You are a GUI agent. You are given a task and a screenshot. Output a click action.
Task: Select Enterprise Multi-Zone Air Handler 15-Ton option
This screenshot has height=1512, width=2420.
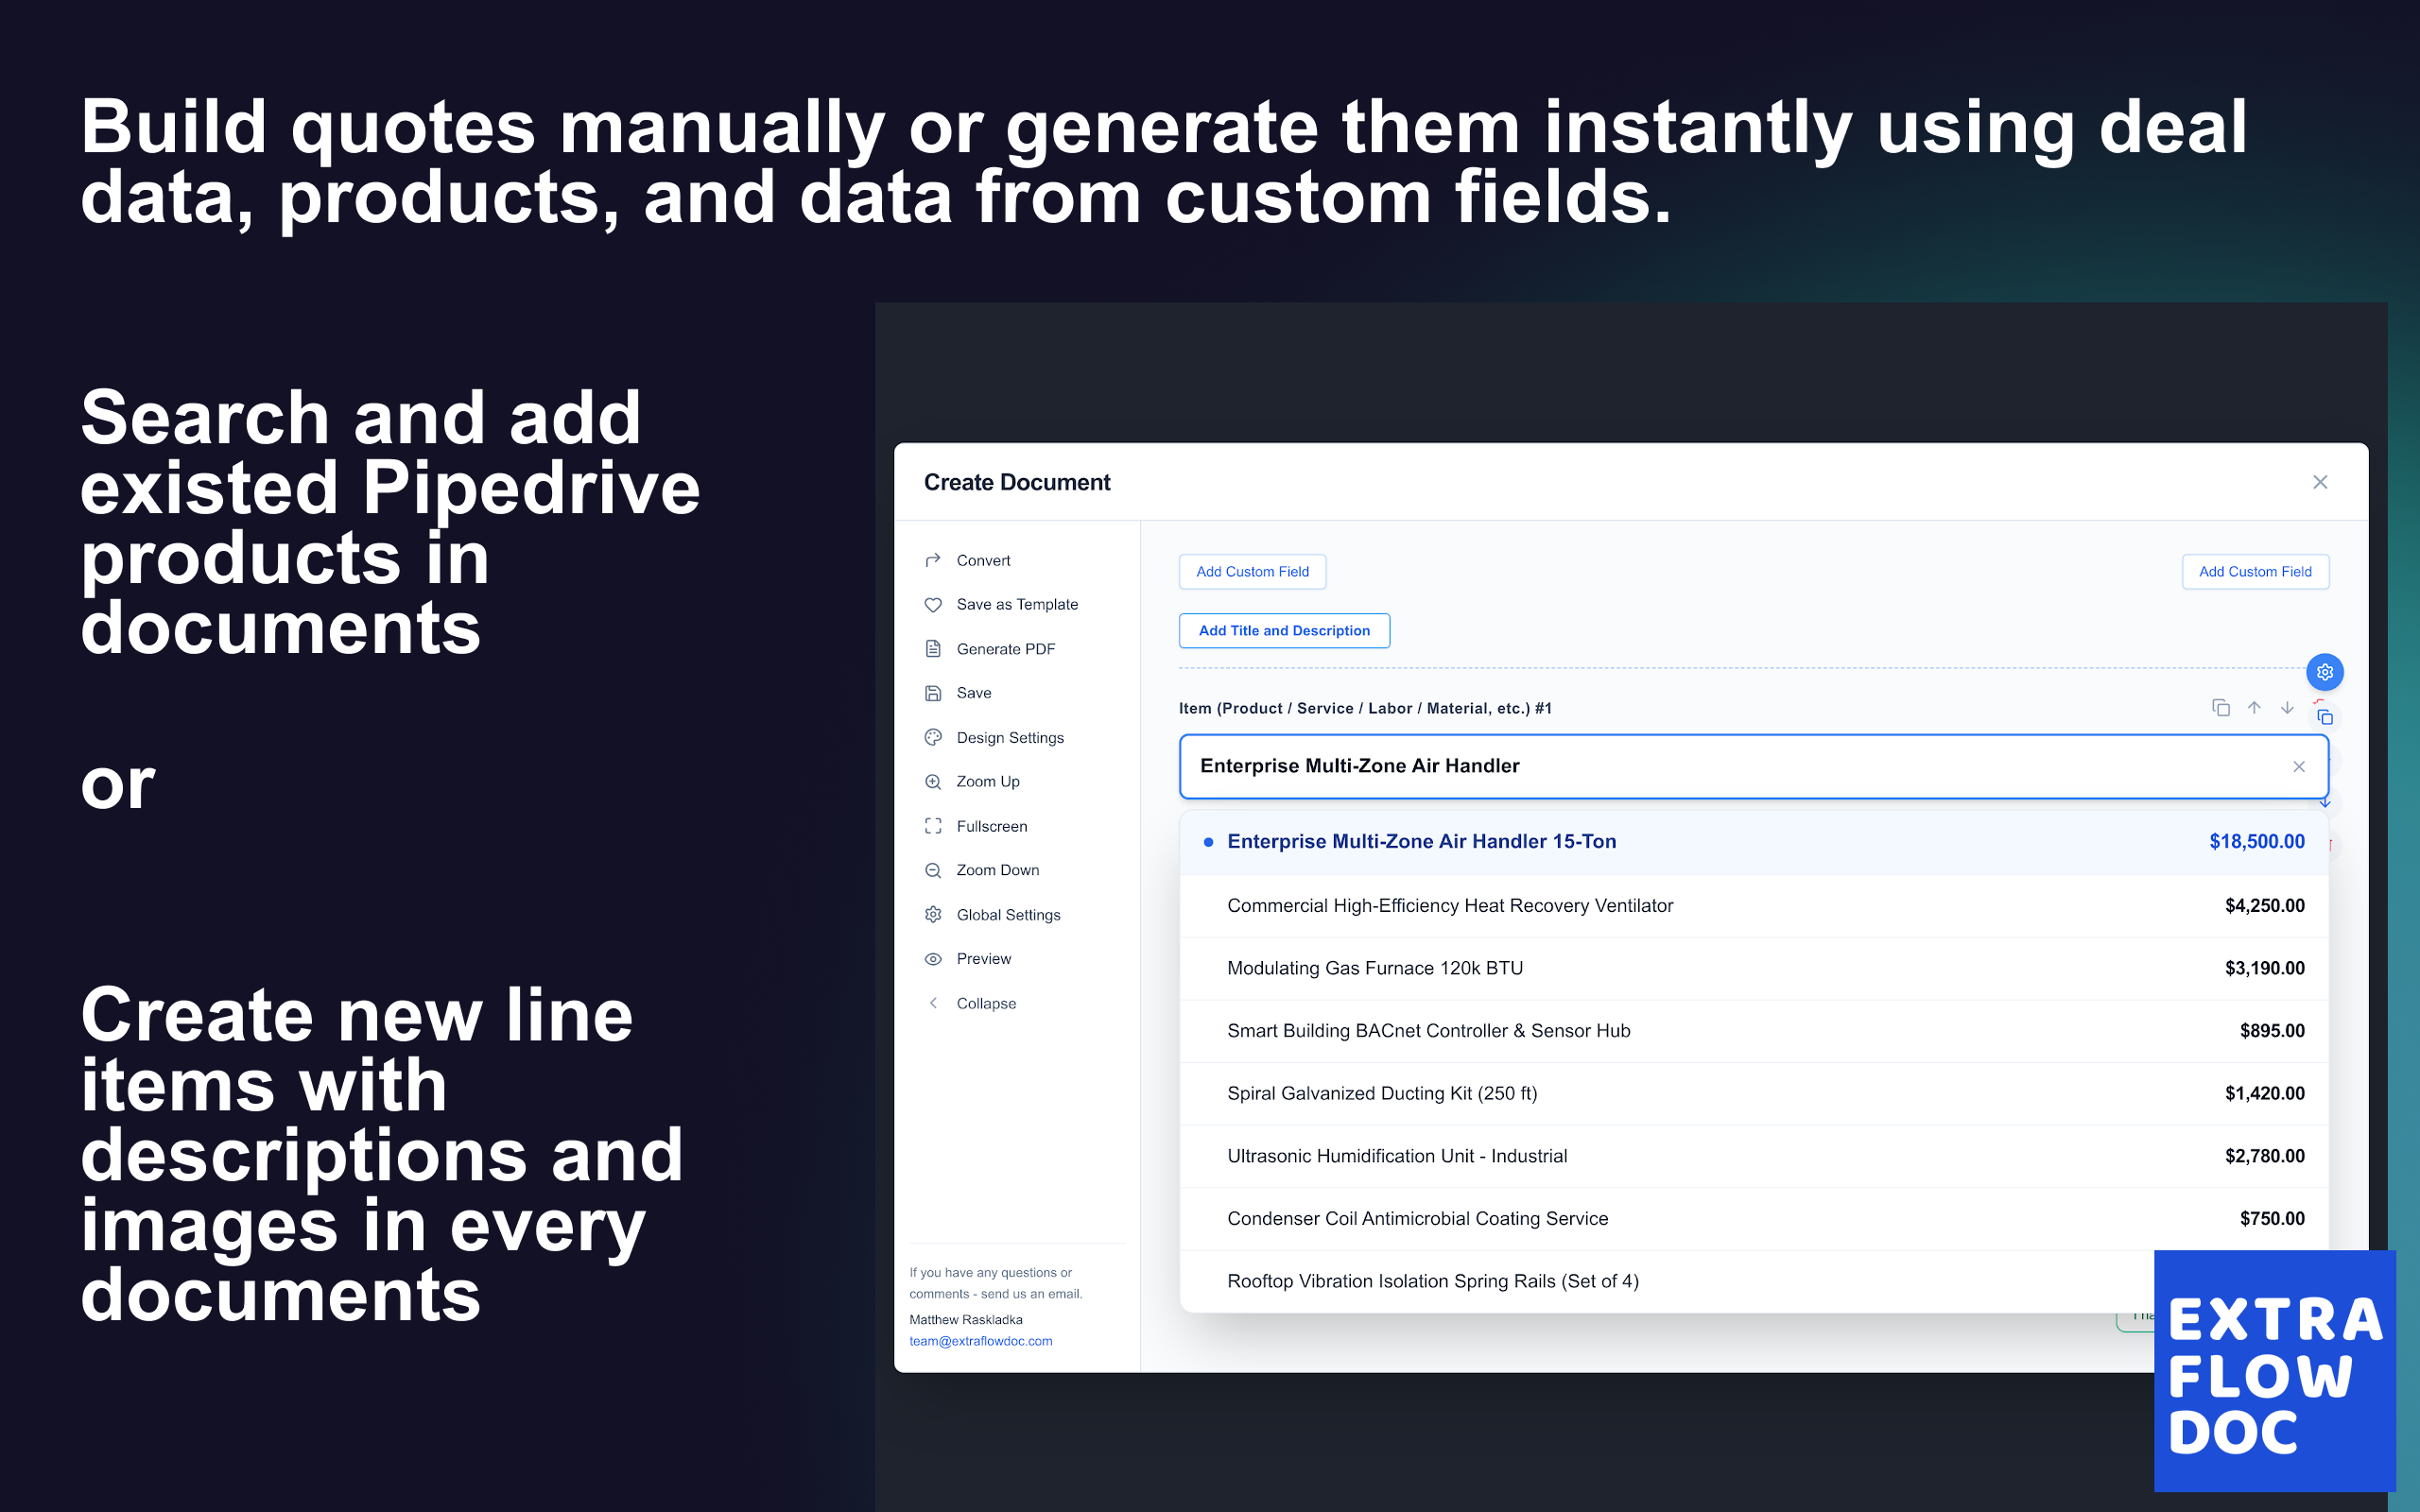1754,842
